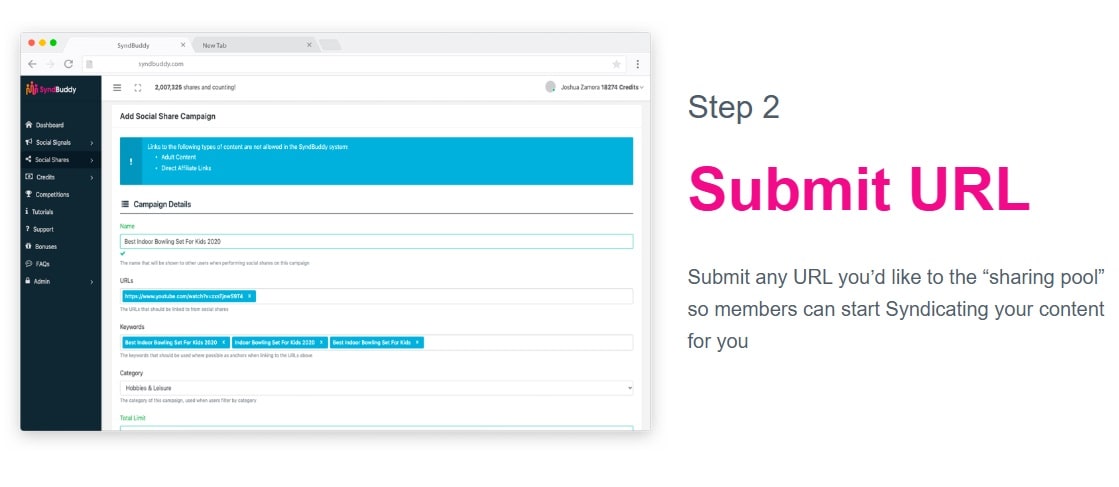Screen dimensions: 1119x487
Task: Open the Tutorials sidebar link
Action: (x=44, y=212)
